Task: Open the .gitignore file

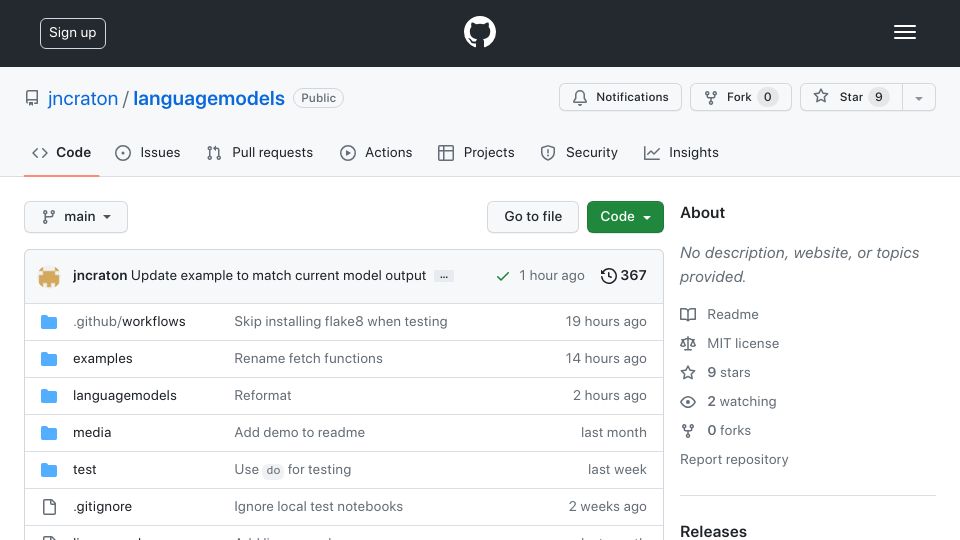Action: (x=102, y=506)
